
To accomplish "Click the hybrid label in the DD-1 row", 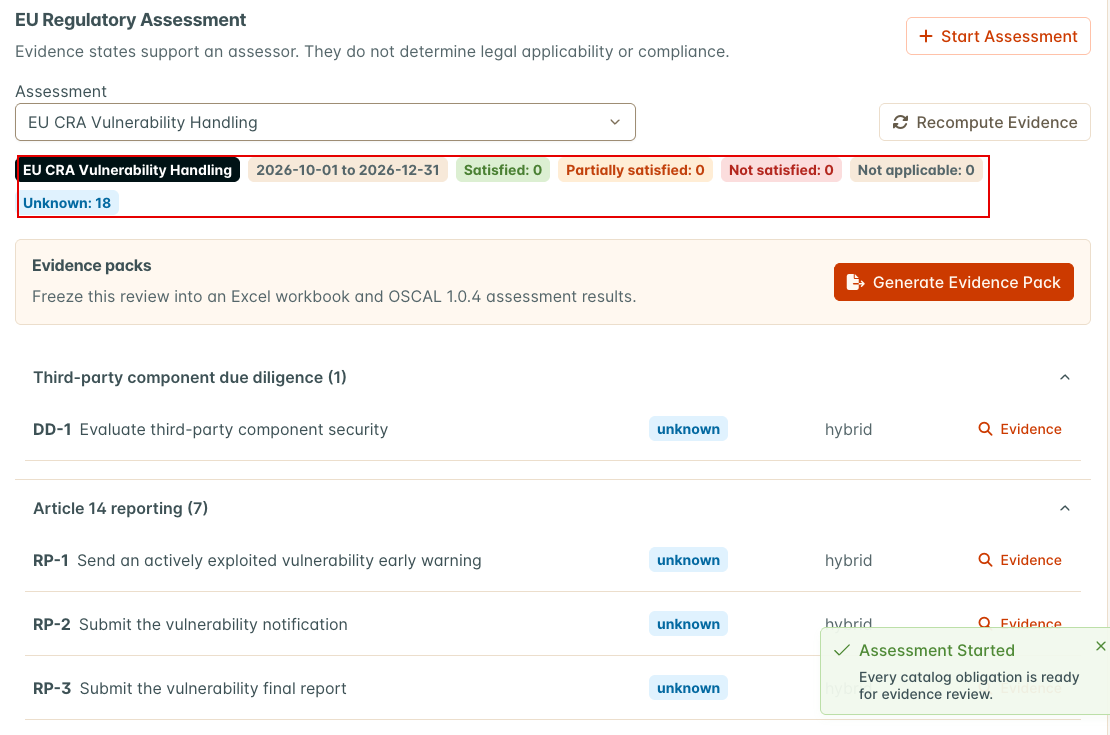I will (x=848, y=430).
